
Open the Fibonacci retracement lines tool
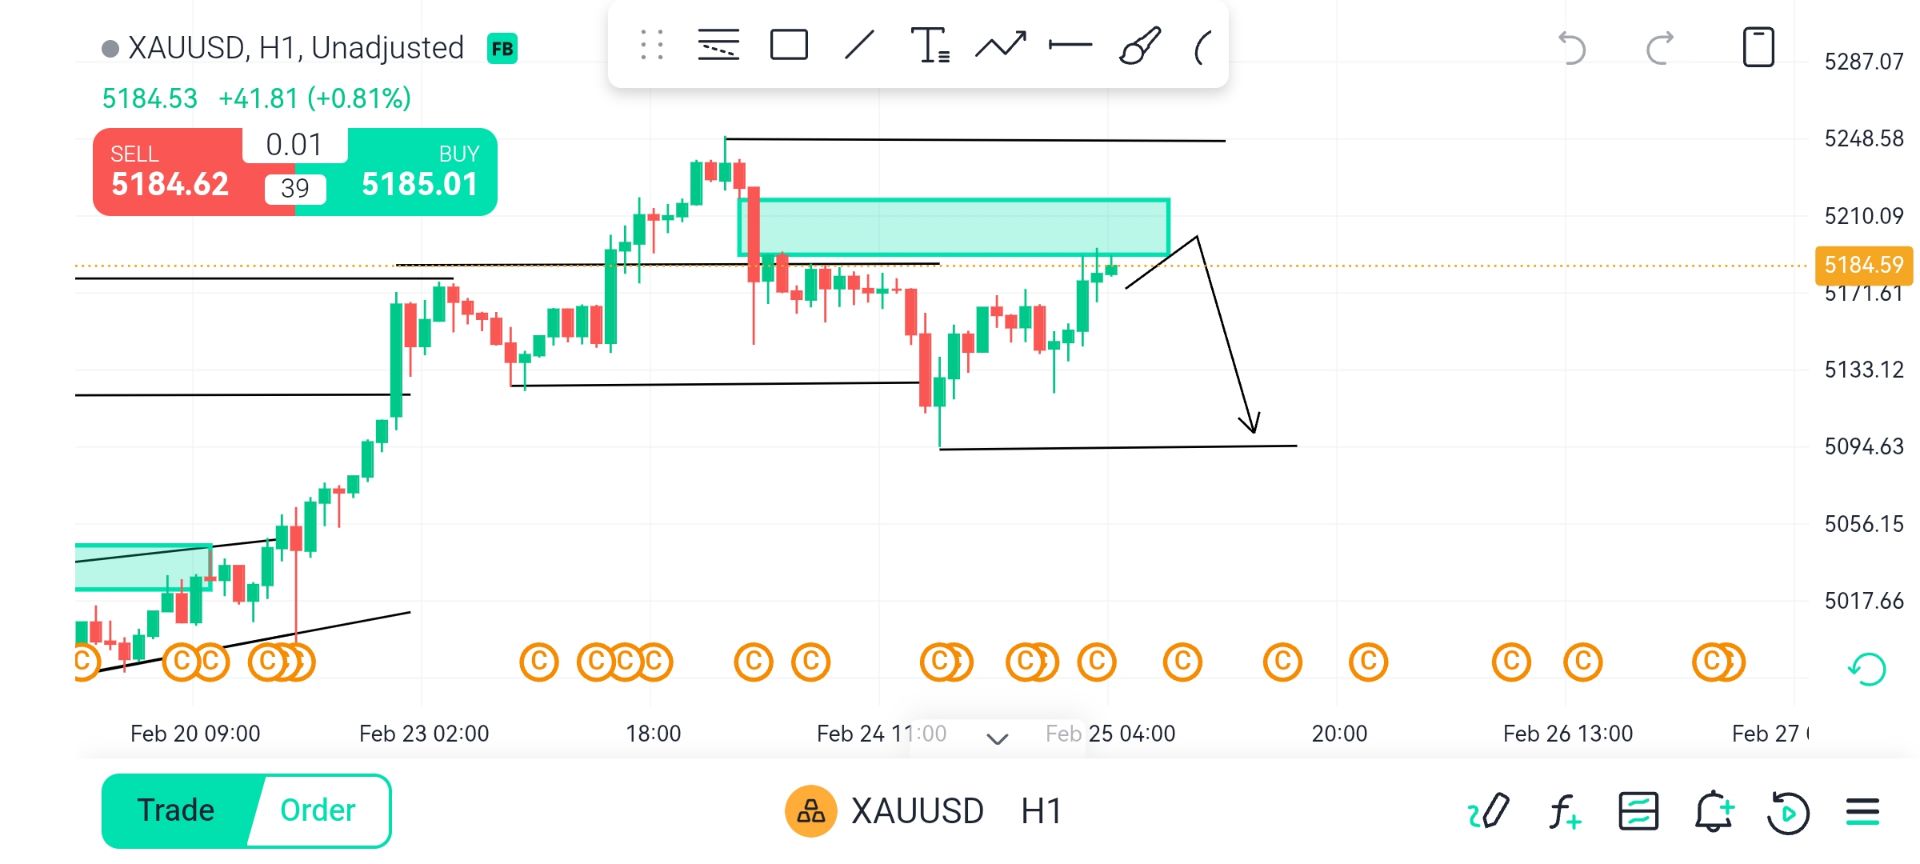click(718, 46)
